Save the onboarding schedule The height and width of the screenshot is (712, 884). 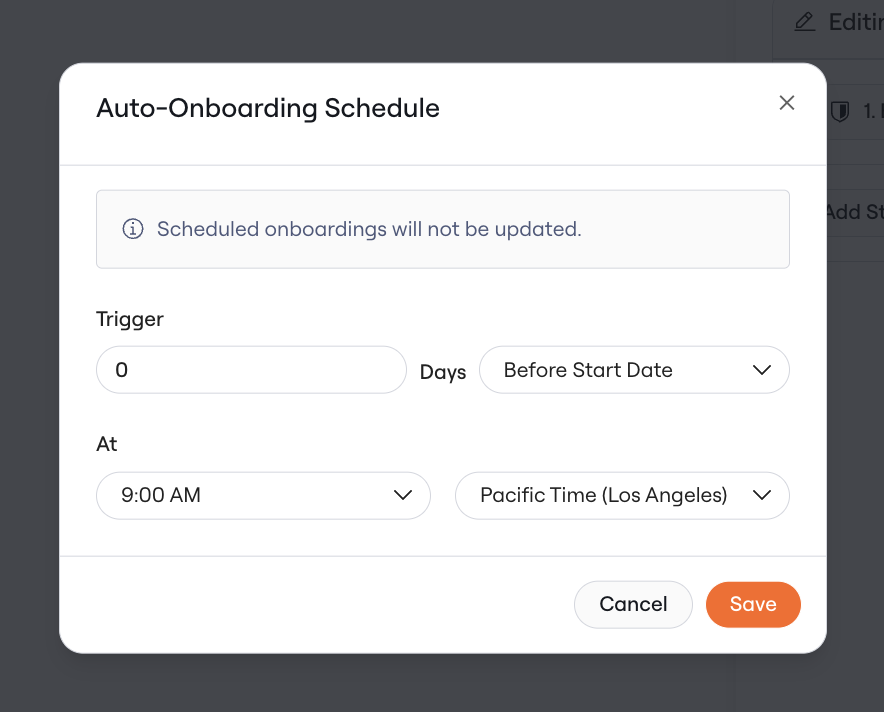coord(753,604)
